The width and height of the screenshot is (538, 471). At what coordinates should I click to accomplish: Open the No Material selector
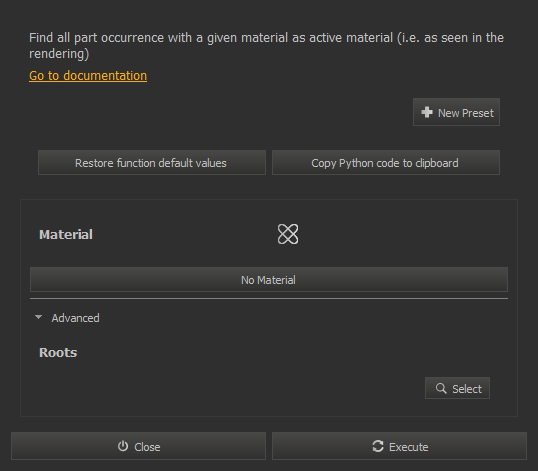(269, 280)
